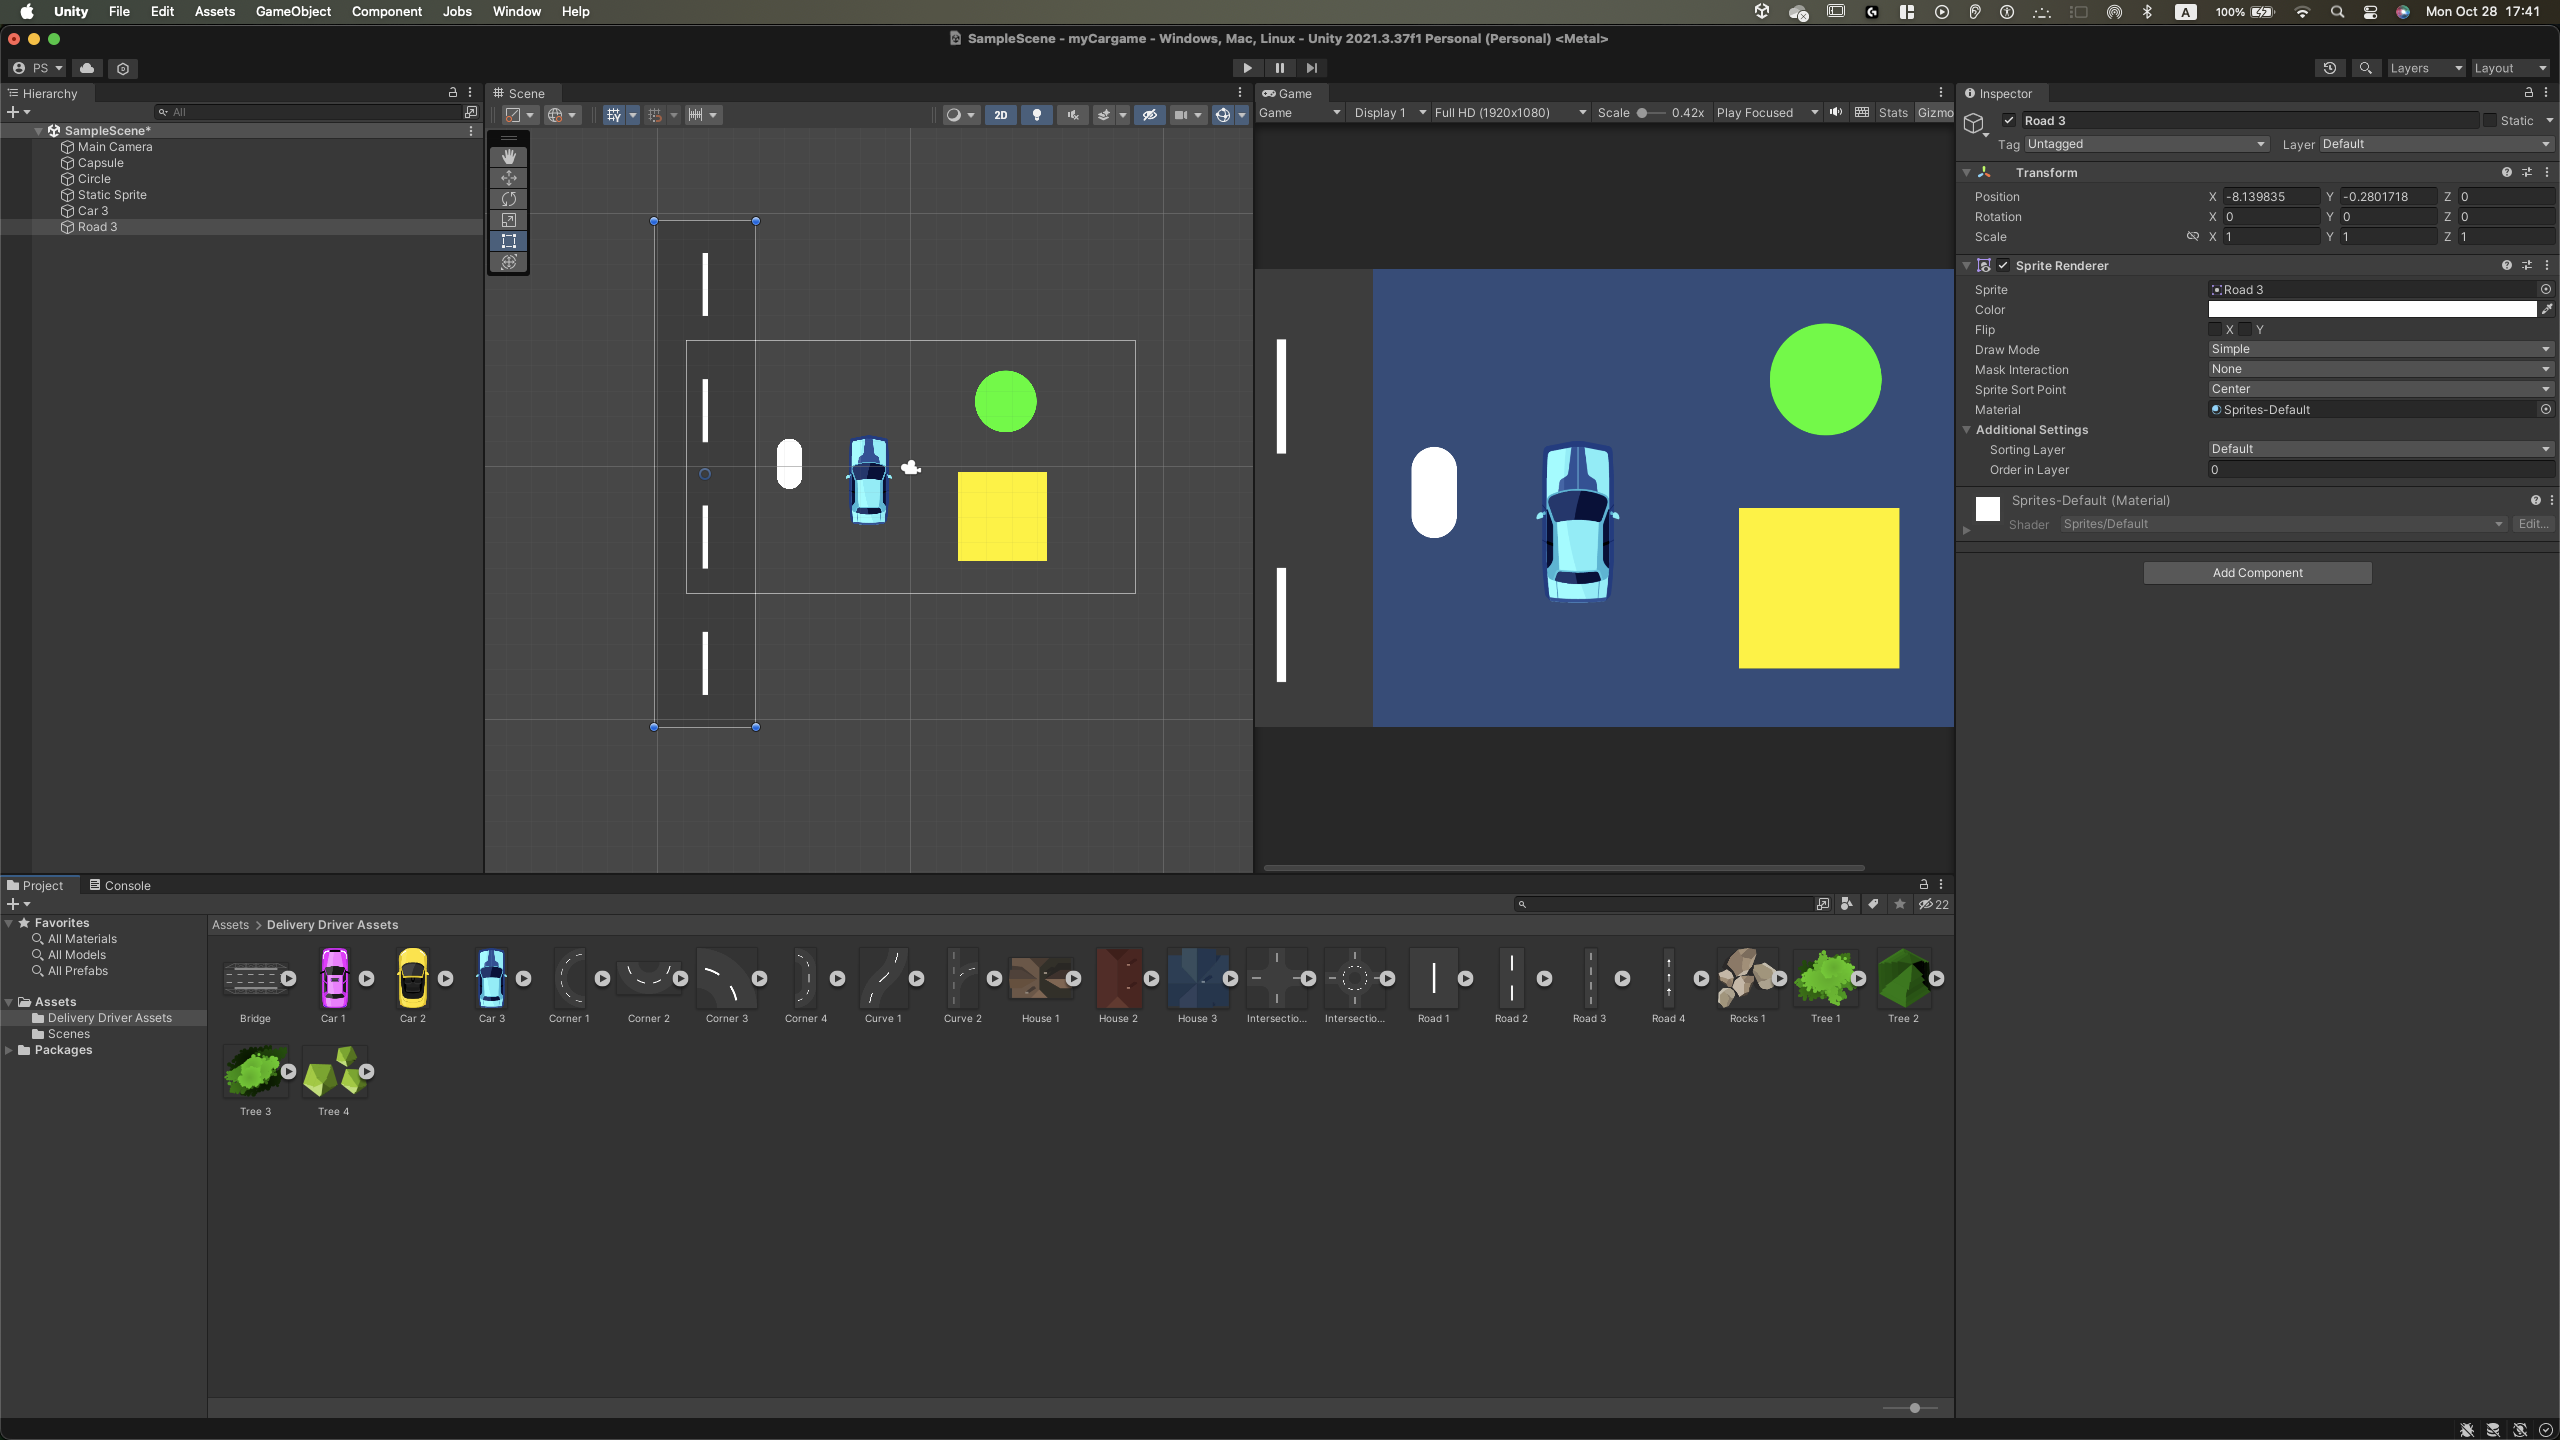Screen dimensions: 2560x1440
Task: Select the Move tool in Scene view
Action: 509,178
